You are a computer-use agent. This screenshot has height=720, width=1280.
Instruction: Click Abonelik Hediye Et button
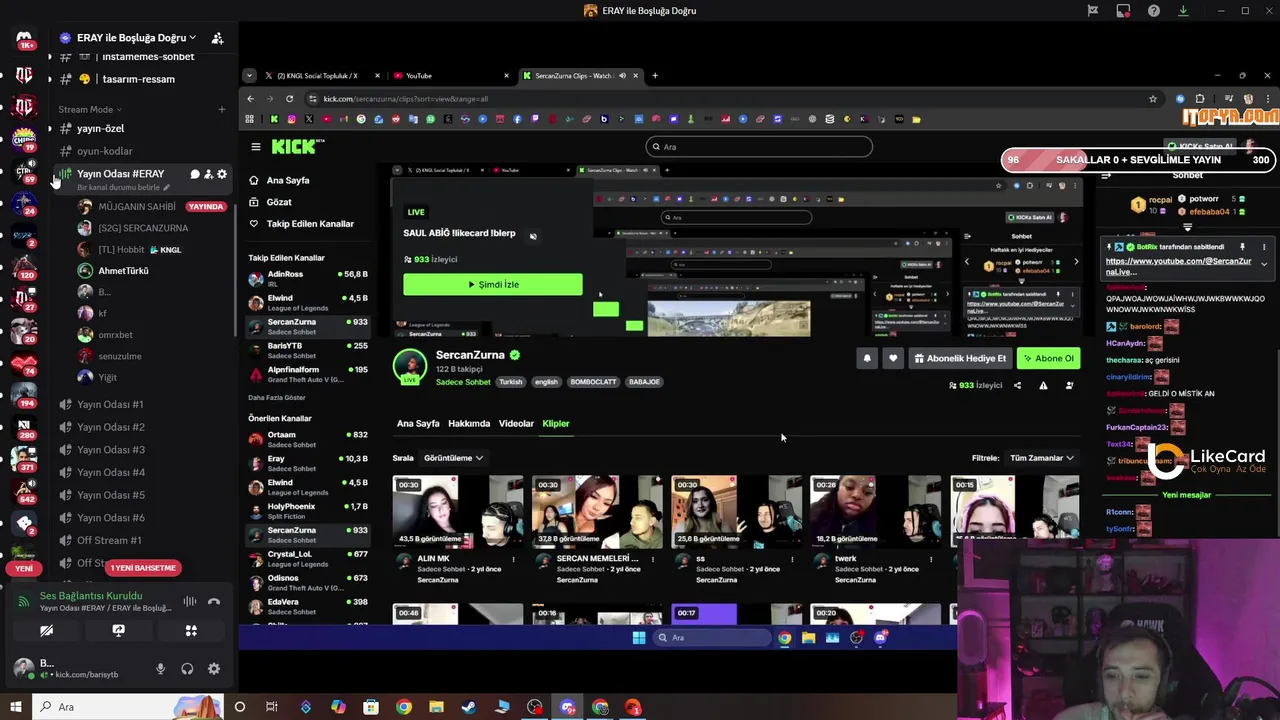(x=960, y=358)
